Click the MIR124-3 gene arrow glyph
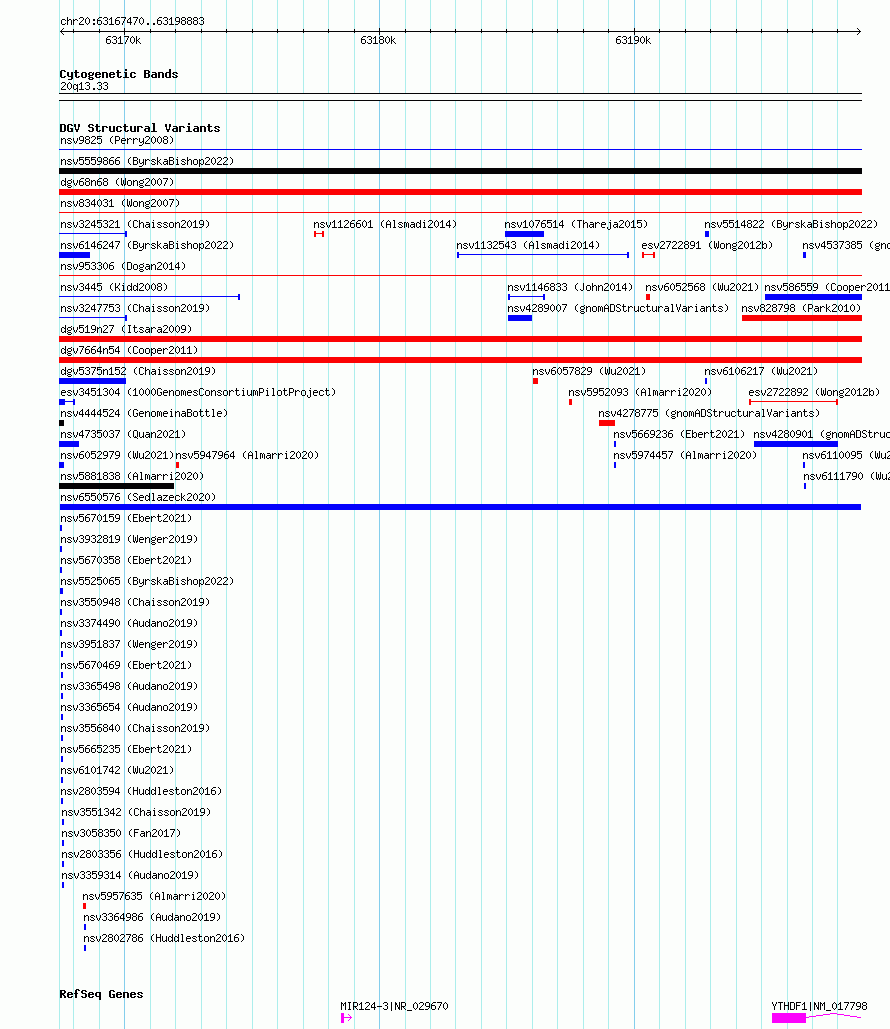Viewport: 890px width, 1029px height. pyautogui.click(x=347, y=1017)
